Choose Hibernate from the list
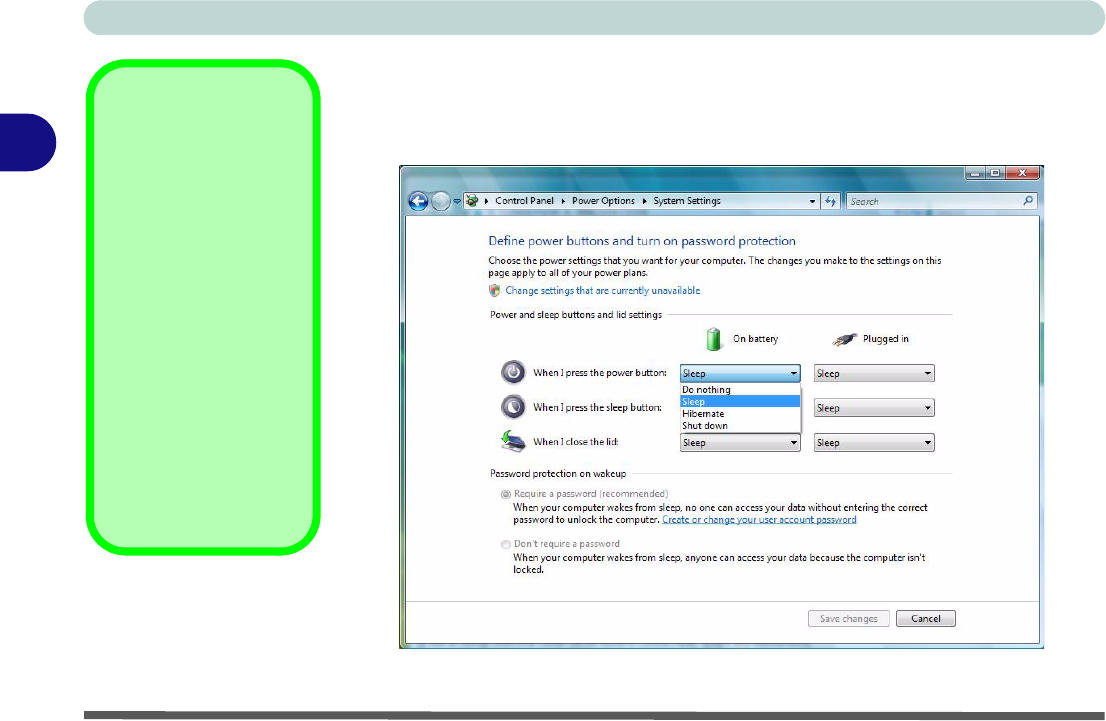The width and height of the screenshot is (1106, 721). [x=740, y=413]
